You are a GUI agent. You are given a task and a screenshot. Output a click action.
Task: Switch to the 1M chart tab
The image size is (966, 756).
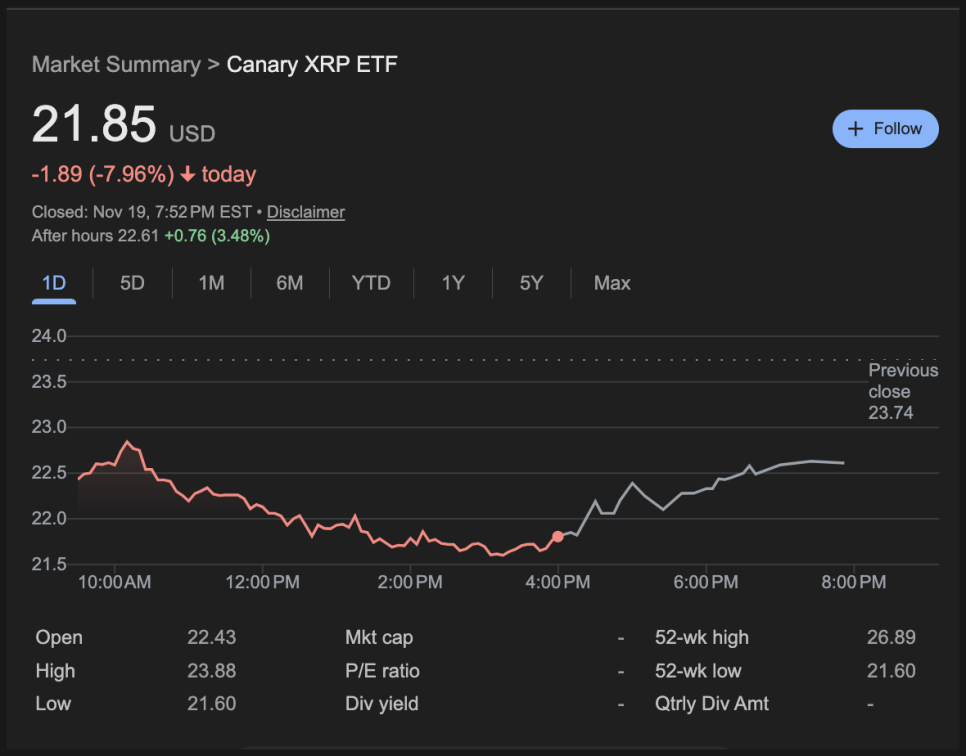[x=211, y=283]
